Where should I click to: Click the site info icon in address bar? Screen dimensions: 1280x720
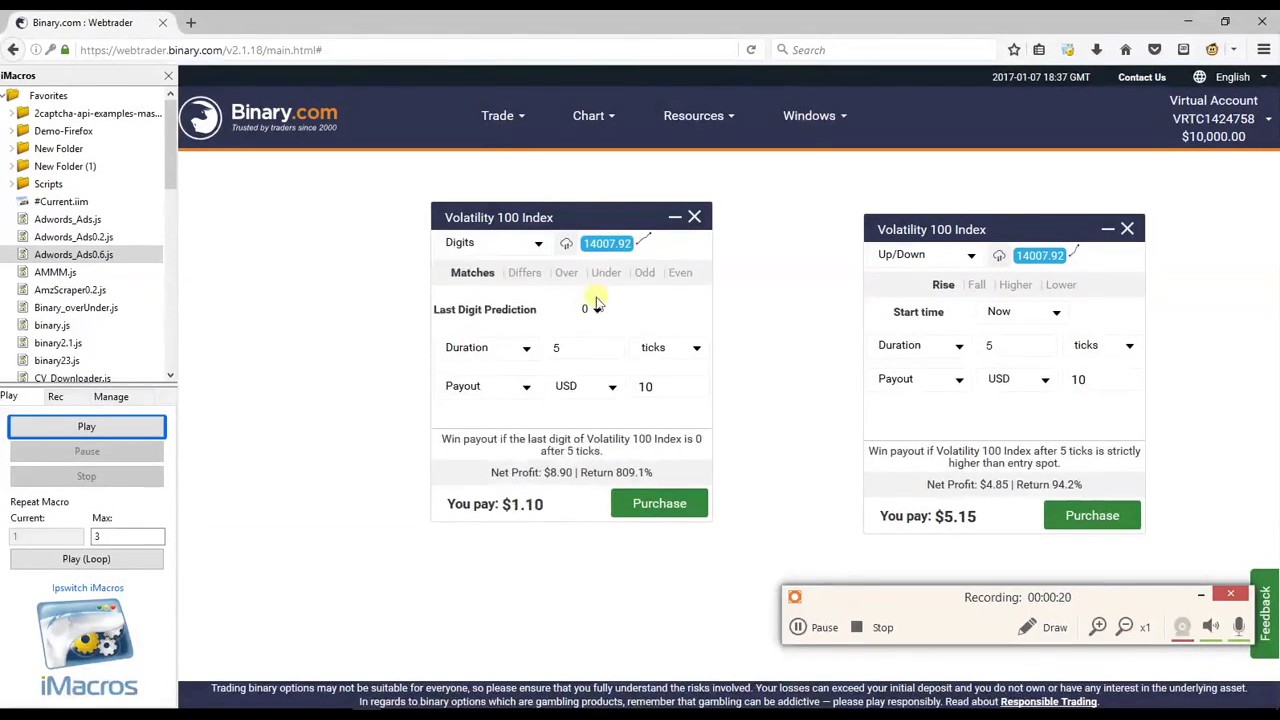(36, 50)
